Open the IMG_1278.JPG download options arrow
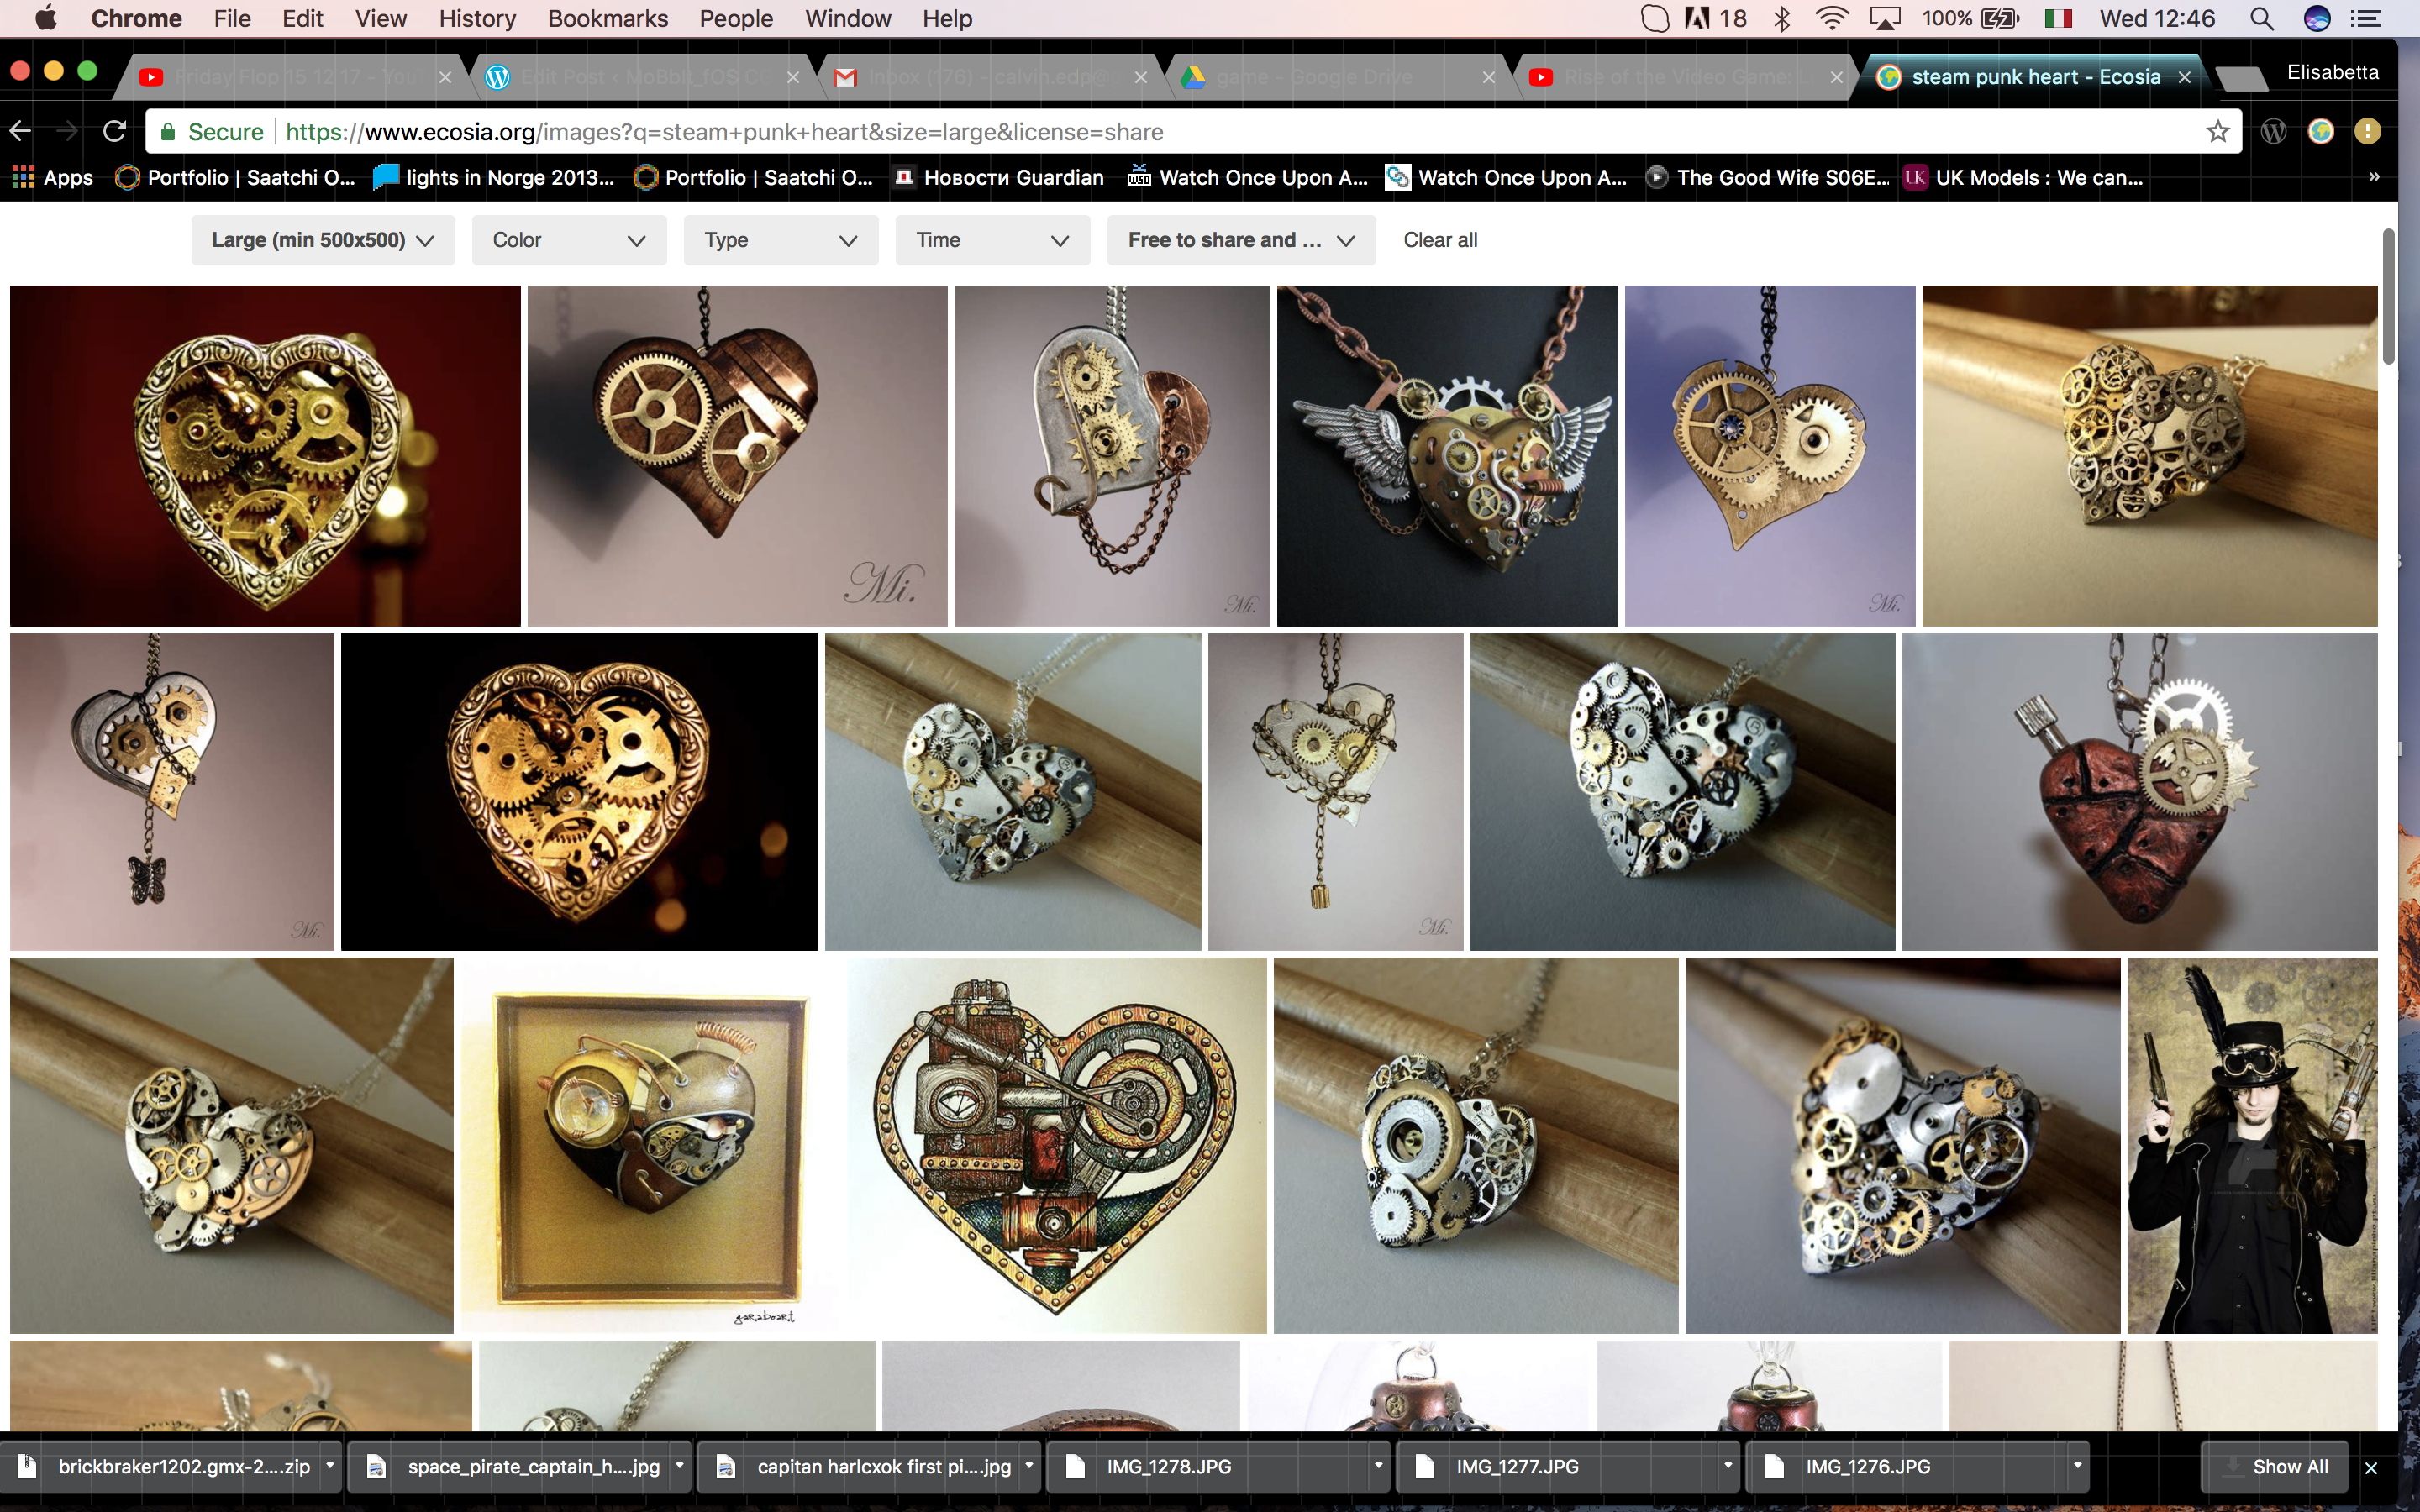This screenshot has width=2420, height=1512. 1378,1465
